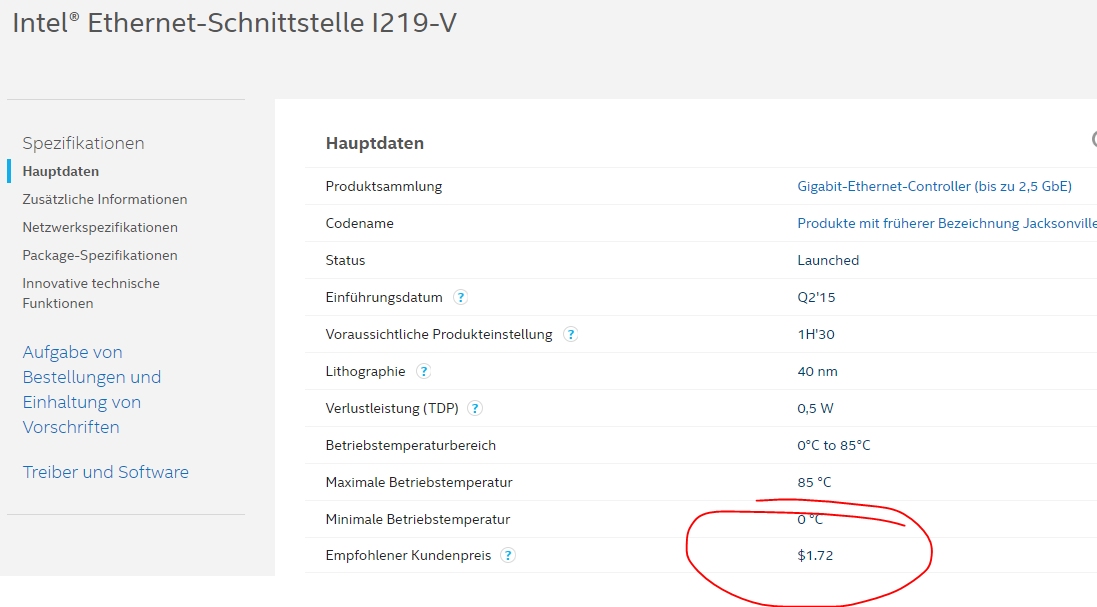Click the 85 °C maximum temperature value

pos(814,483)
